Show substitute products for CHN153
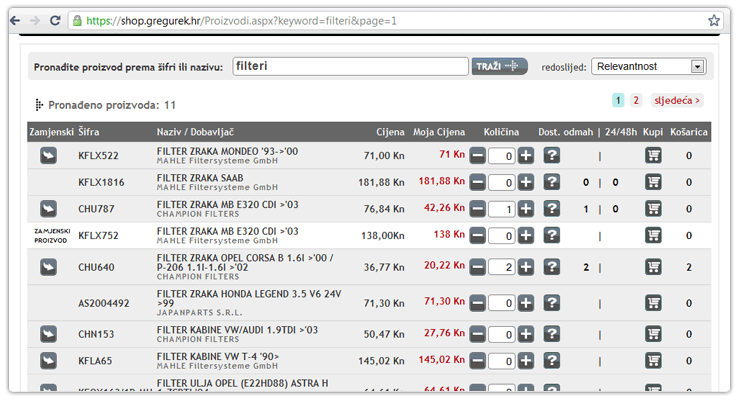Viewport: 740px width, 400px height. (48, 334)
